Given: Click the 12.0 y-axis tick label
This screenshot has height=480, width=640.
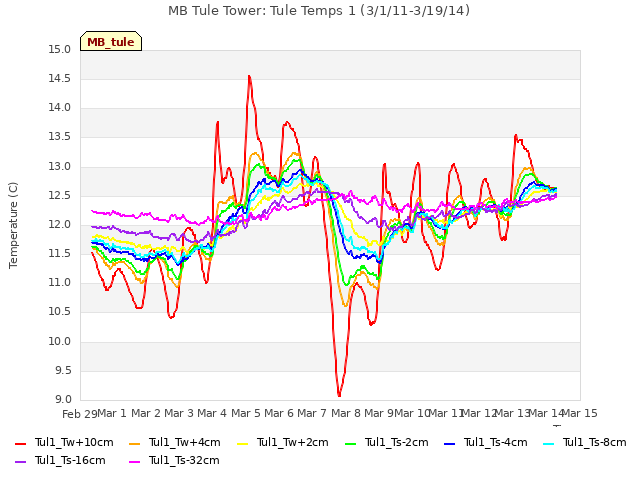Looking at the screenshot, I should point(60,224).
